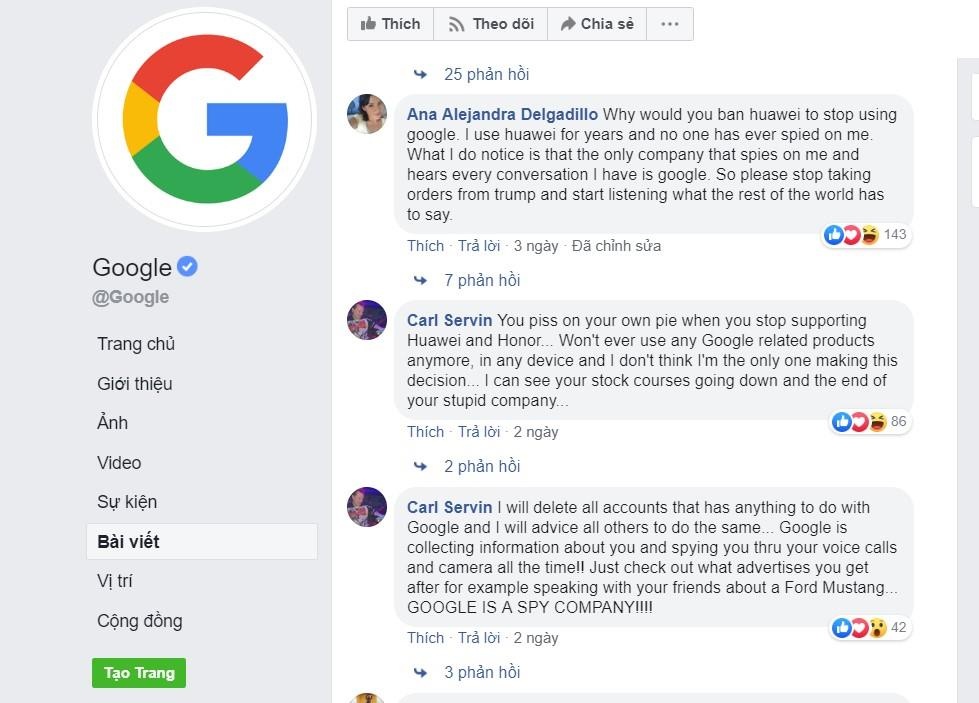Open the three-dots options menu
979x703 pixels.
(668, 23)
